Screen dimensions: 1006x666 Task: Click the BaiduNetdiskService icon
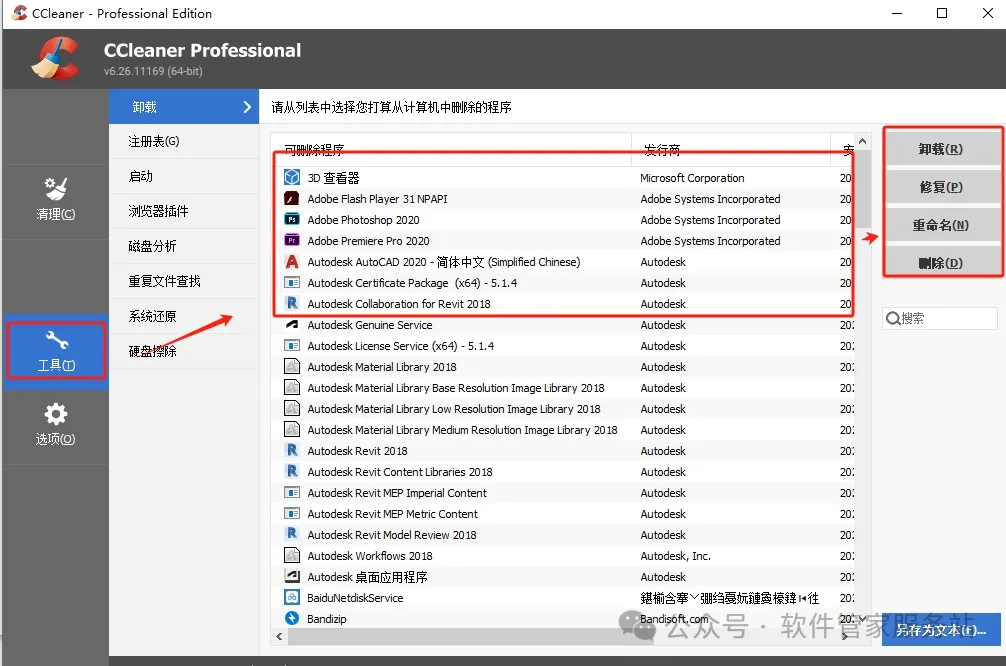coord(292,597)
